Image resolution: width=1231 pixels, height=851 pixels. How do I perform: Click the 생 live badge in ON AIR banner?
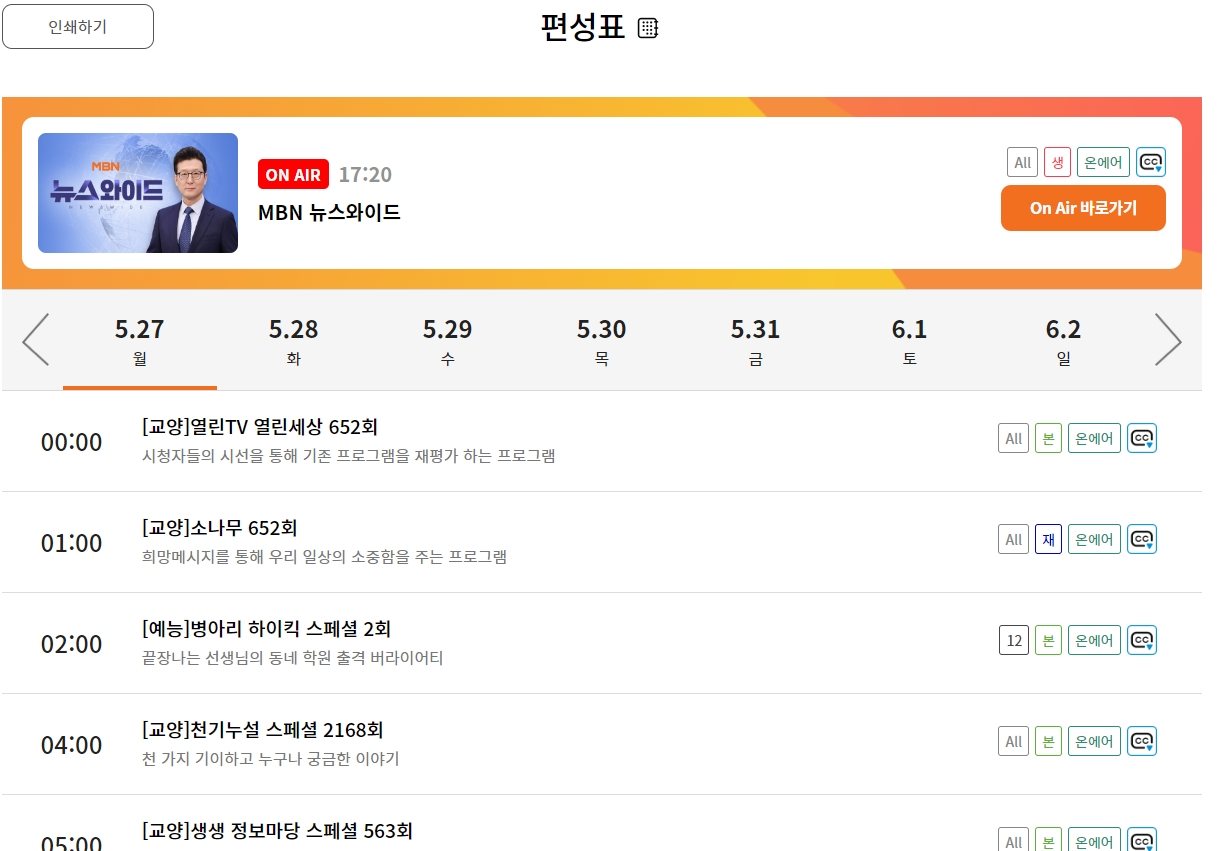click(1057, 162)
